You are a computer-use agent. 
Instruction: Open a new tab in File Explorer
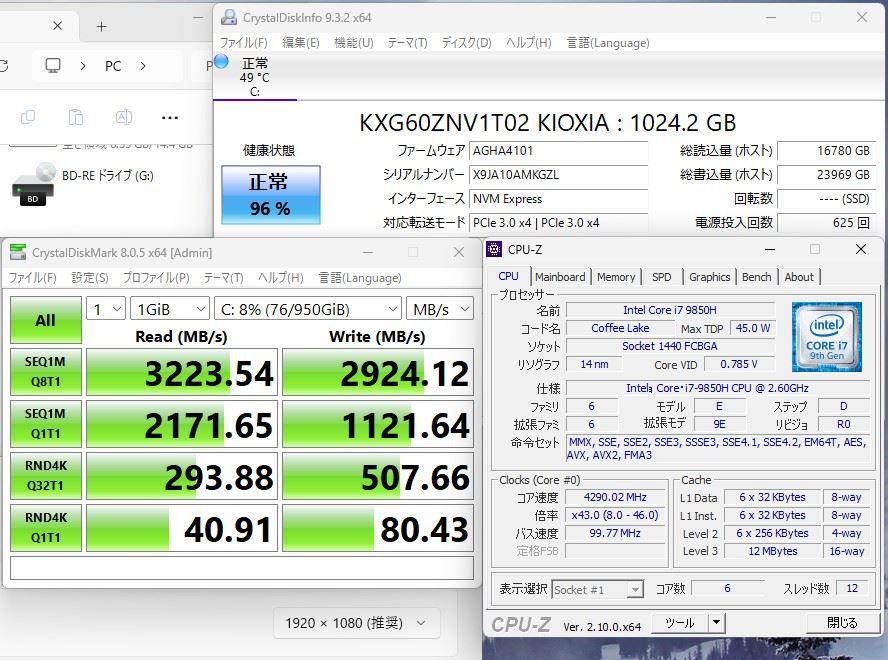coord(101,27)
